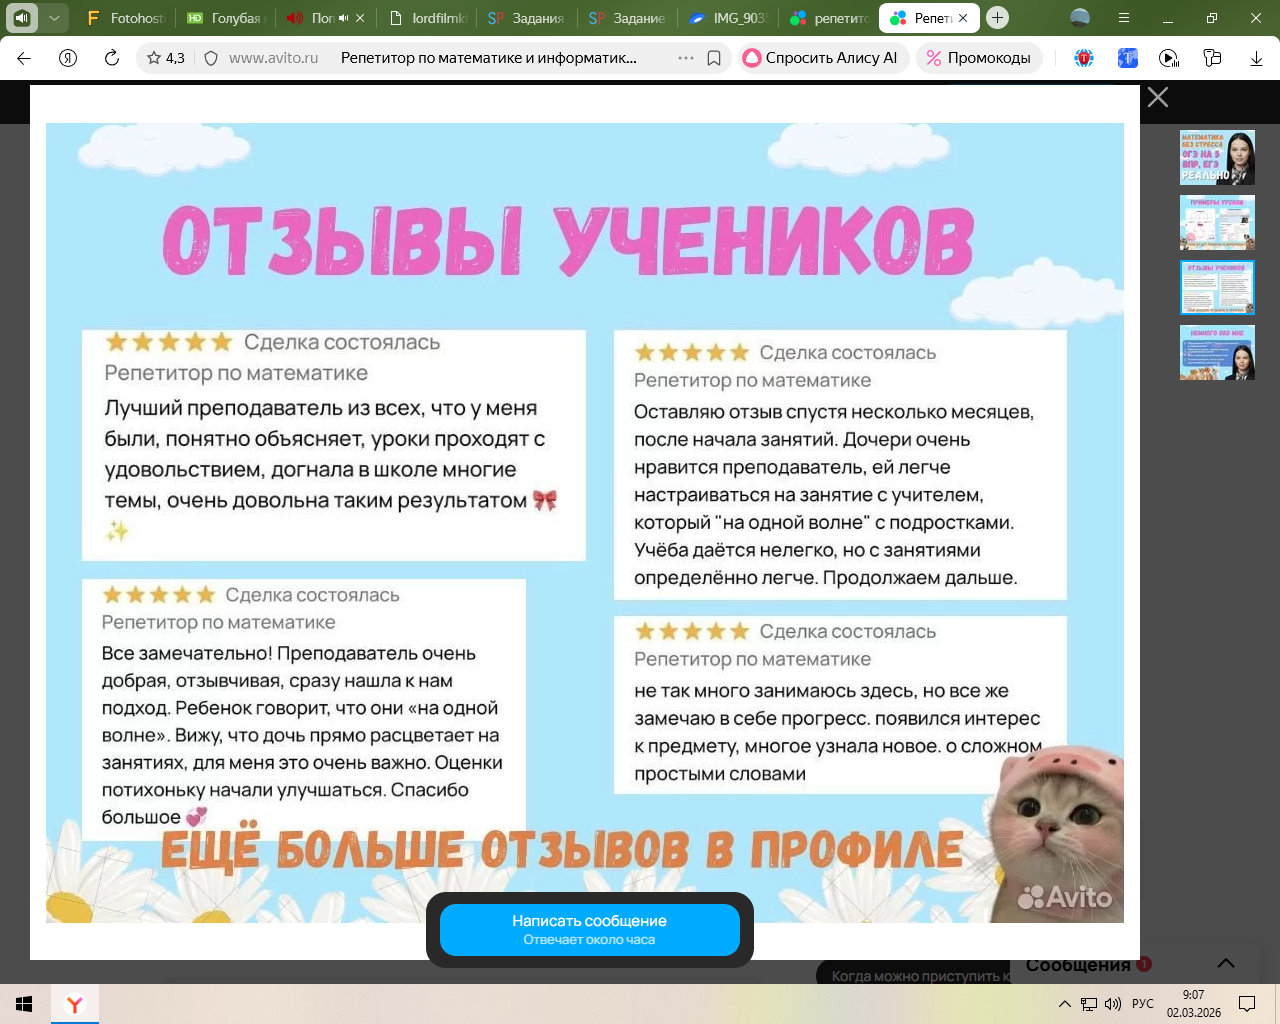This screenshot has height=1024, width=1280.
Task: Open the taskbar clock showing 9:07
Action: (x=1194, y=1004)
